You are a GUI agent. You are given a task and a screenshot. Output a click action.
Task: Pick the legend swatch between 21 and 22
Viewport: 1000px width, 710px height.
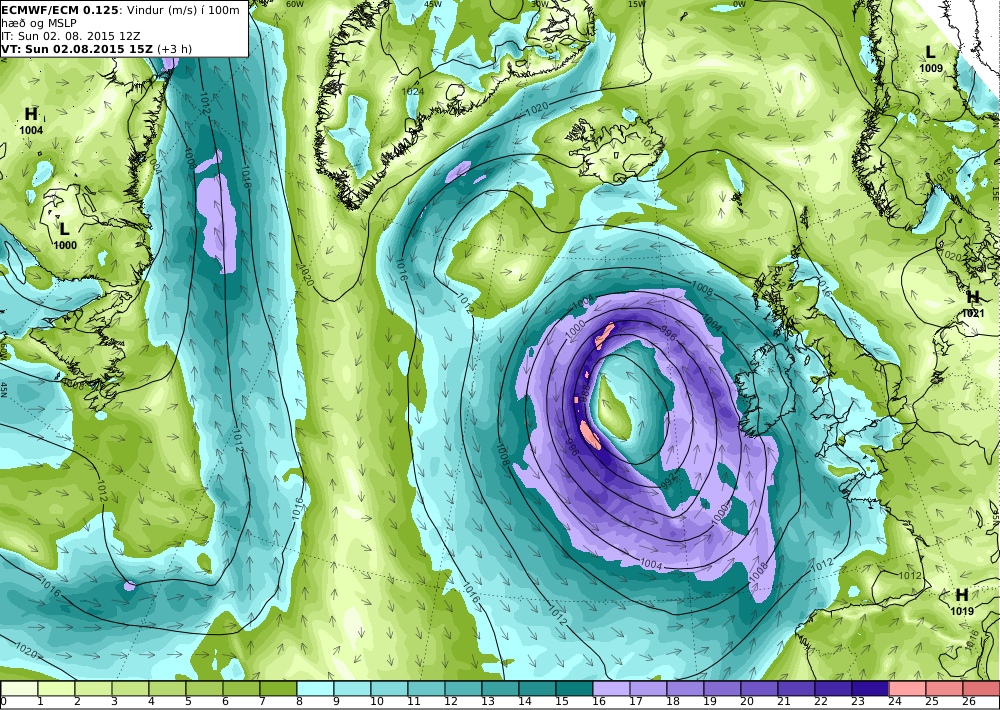(x=796, y=688)
